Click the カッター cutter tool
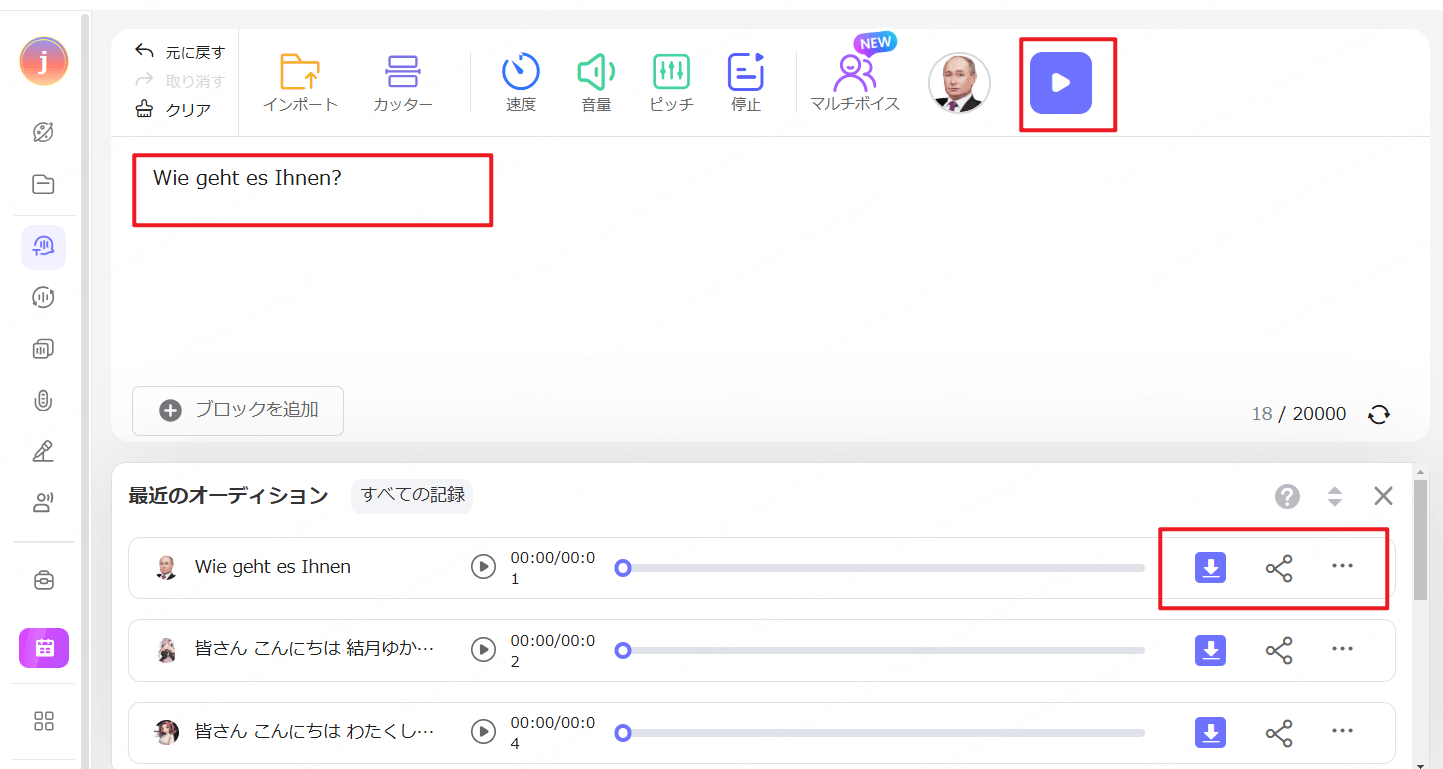The image size is (1443, 769). (x=403, y=82)
